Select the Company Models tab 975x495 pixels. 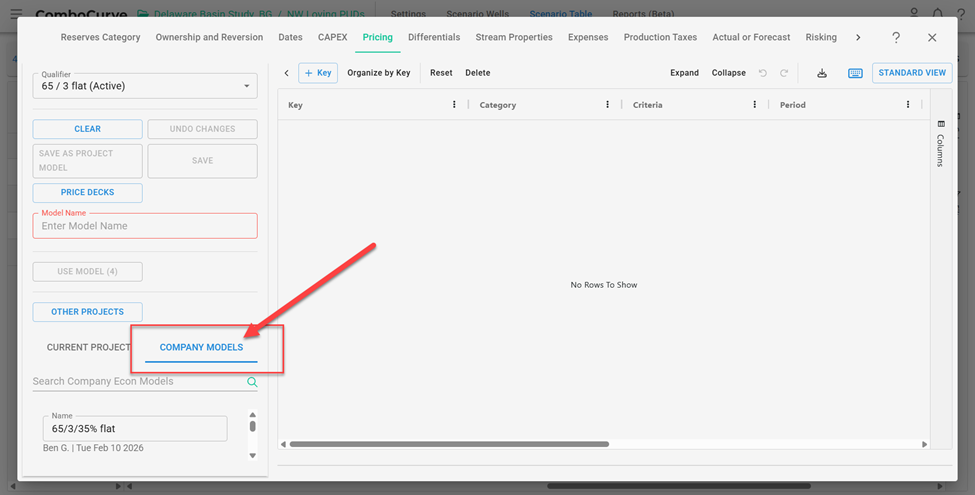[x=201, y=347]
